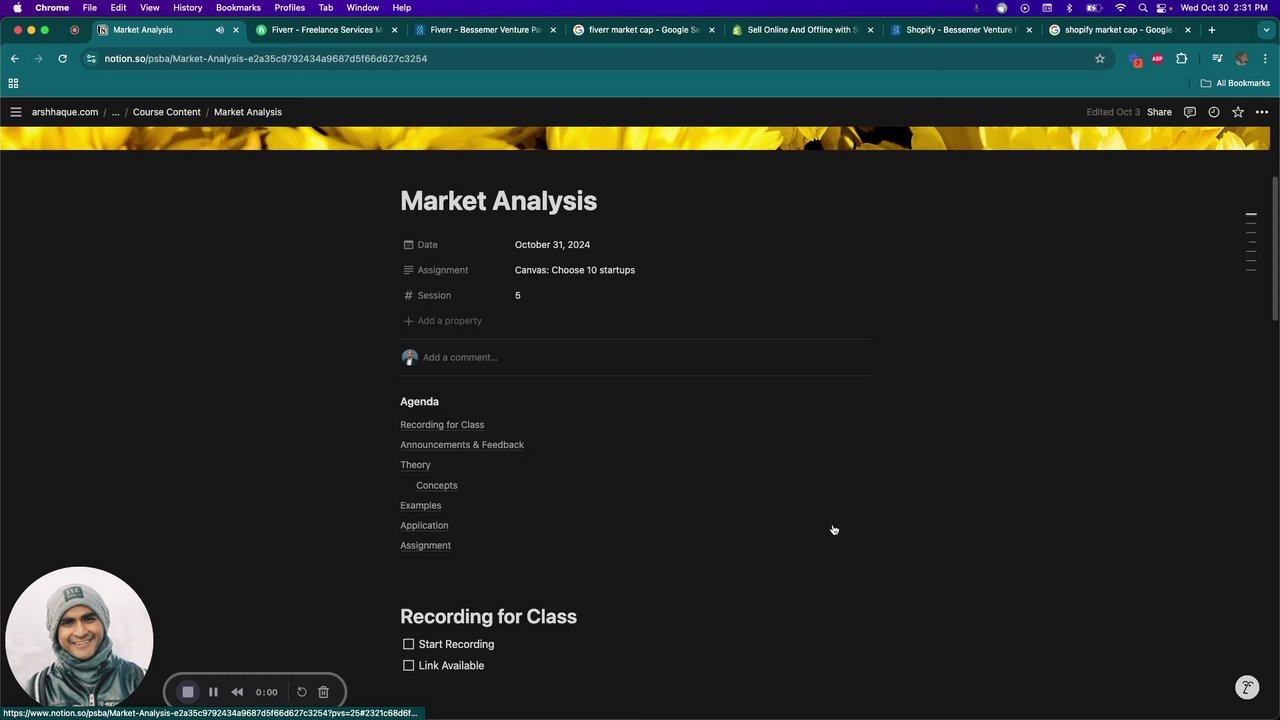This screenshot has height=720, width=1280.
Task: Open macOS Control Center
Action: click(1162, 8)
